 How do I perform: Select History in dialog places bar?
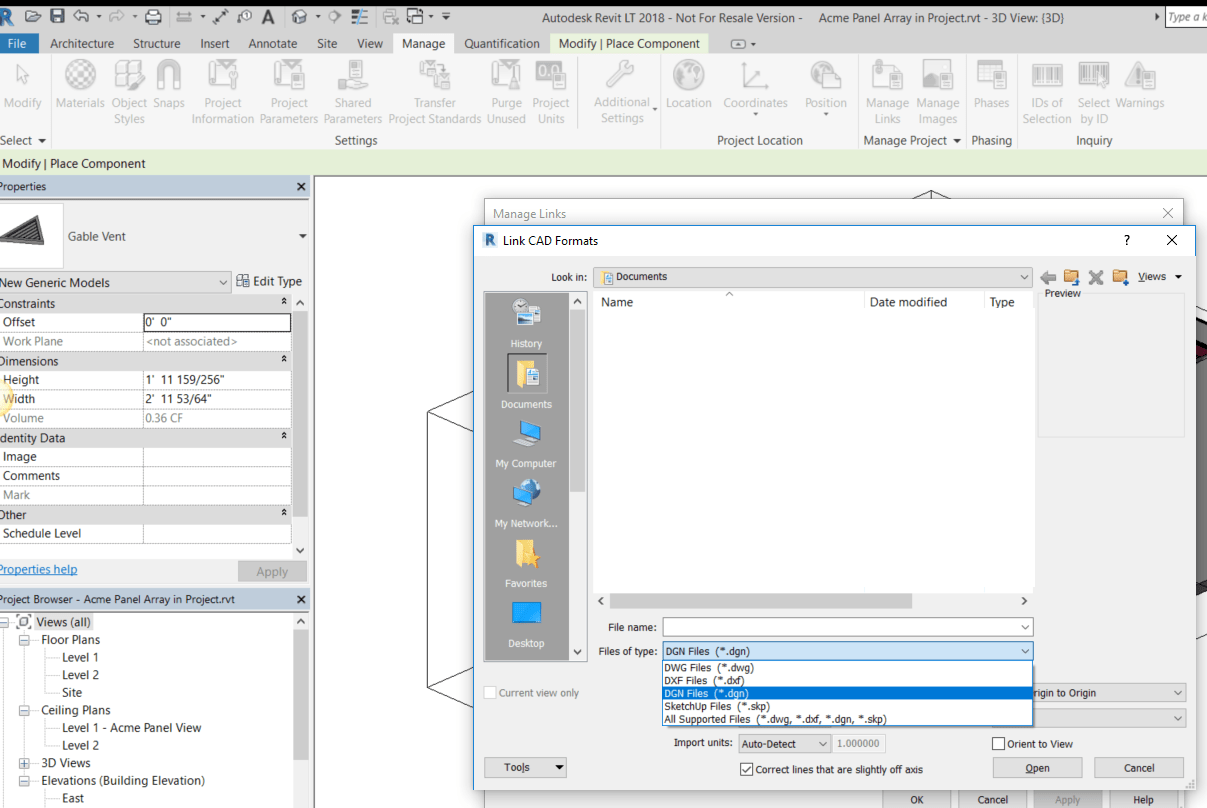pyautogui.click(x=526, y=324)
